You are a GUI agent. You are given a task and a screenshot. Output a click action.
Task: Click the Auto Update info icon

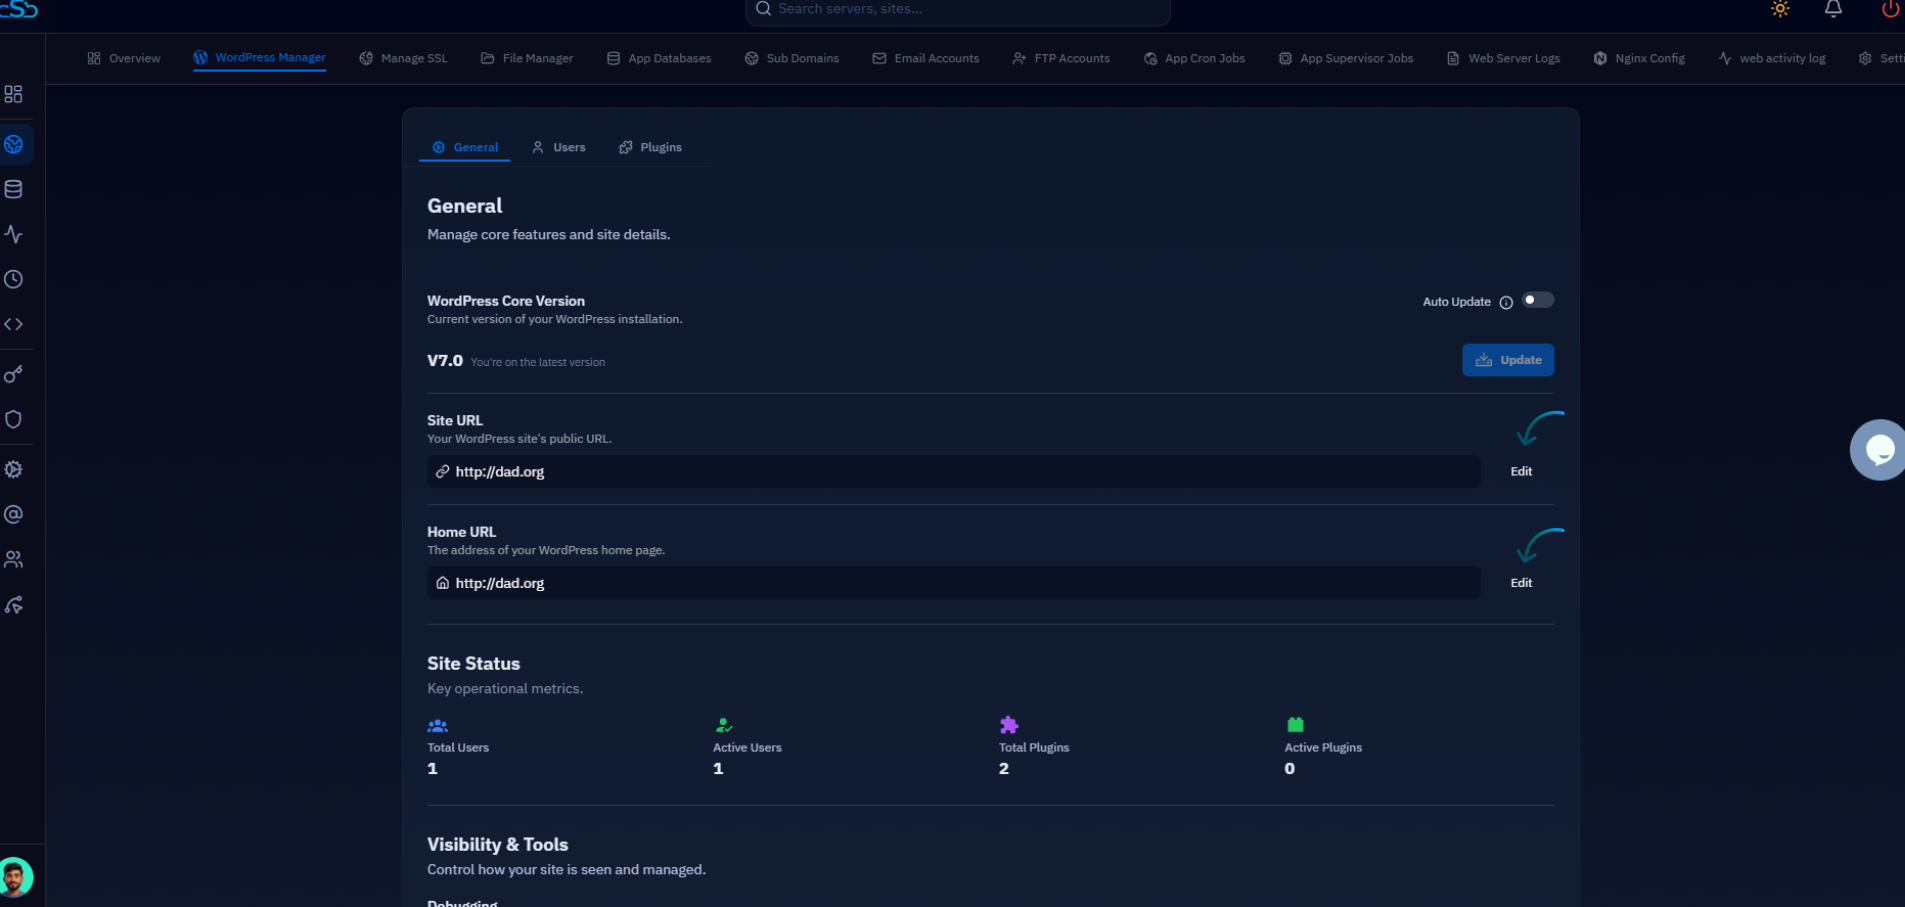(x=1506, y=302)
